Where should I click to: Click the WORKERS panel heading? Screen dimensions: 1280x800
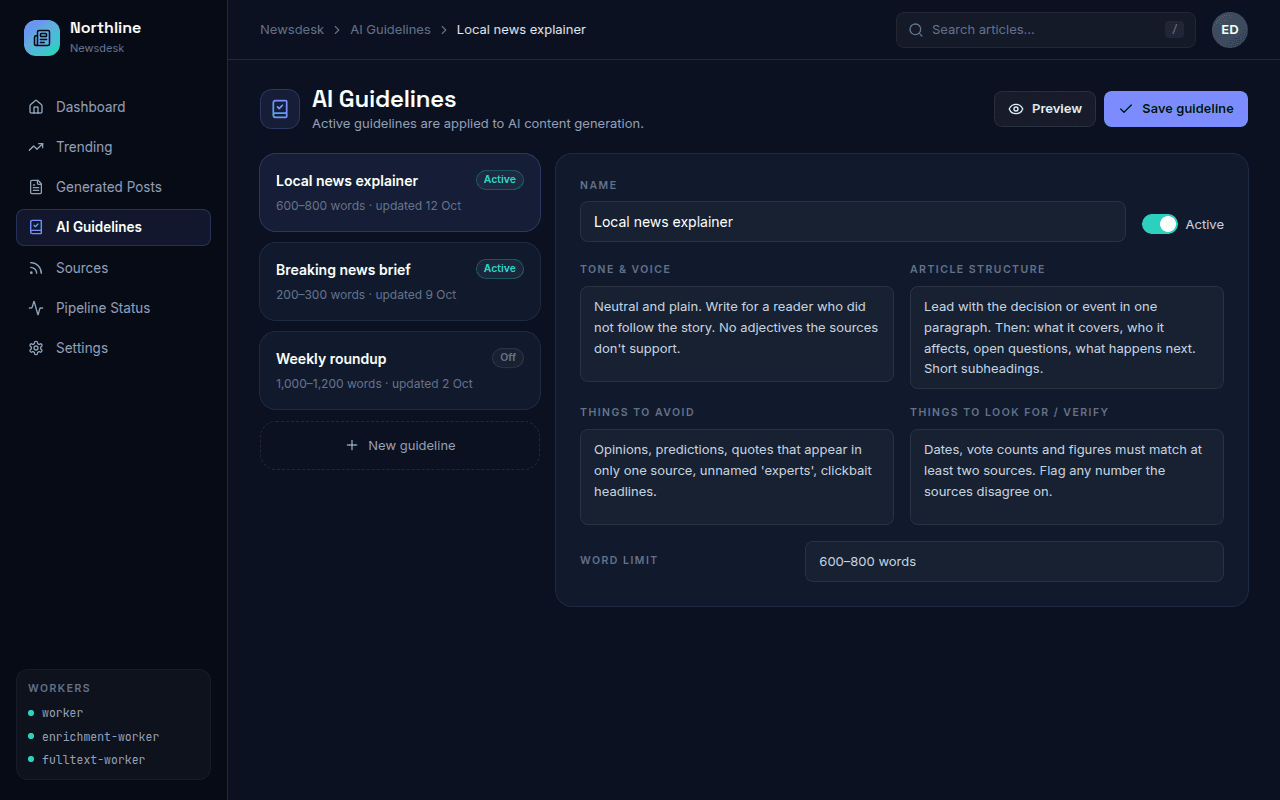point(59,689)
